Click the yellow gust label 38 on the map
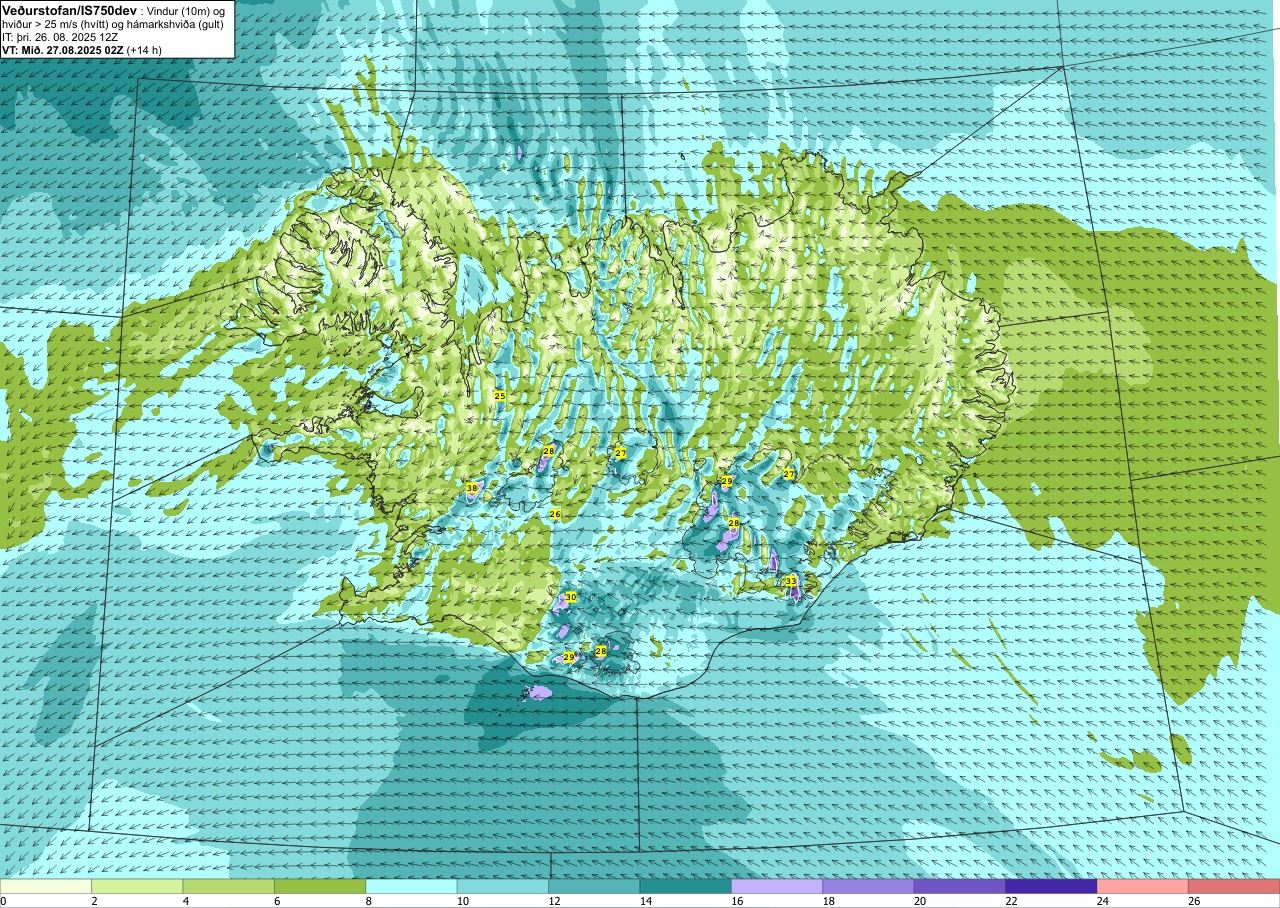 coord(472,488)
